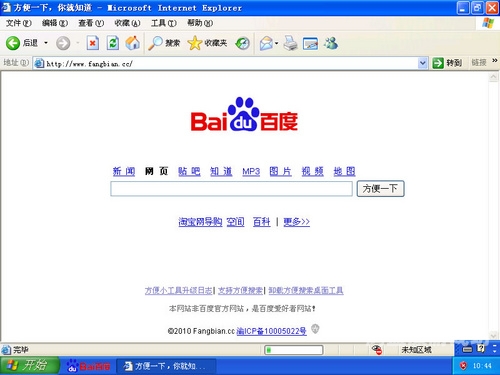The width and height of the screenshot is (500, 375).
Task: Click the 未知区域 zone status text
Action: coord(416,350)
